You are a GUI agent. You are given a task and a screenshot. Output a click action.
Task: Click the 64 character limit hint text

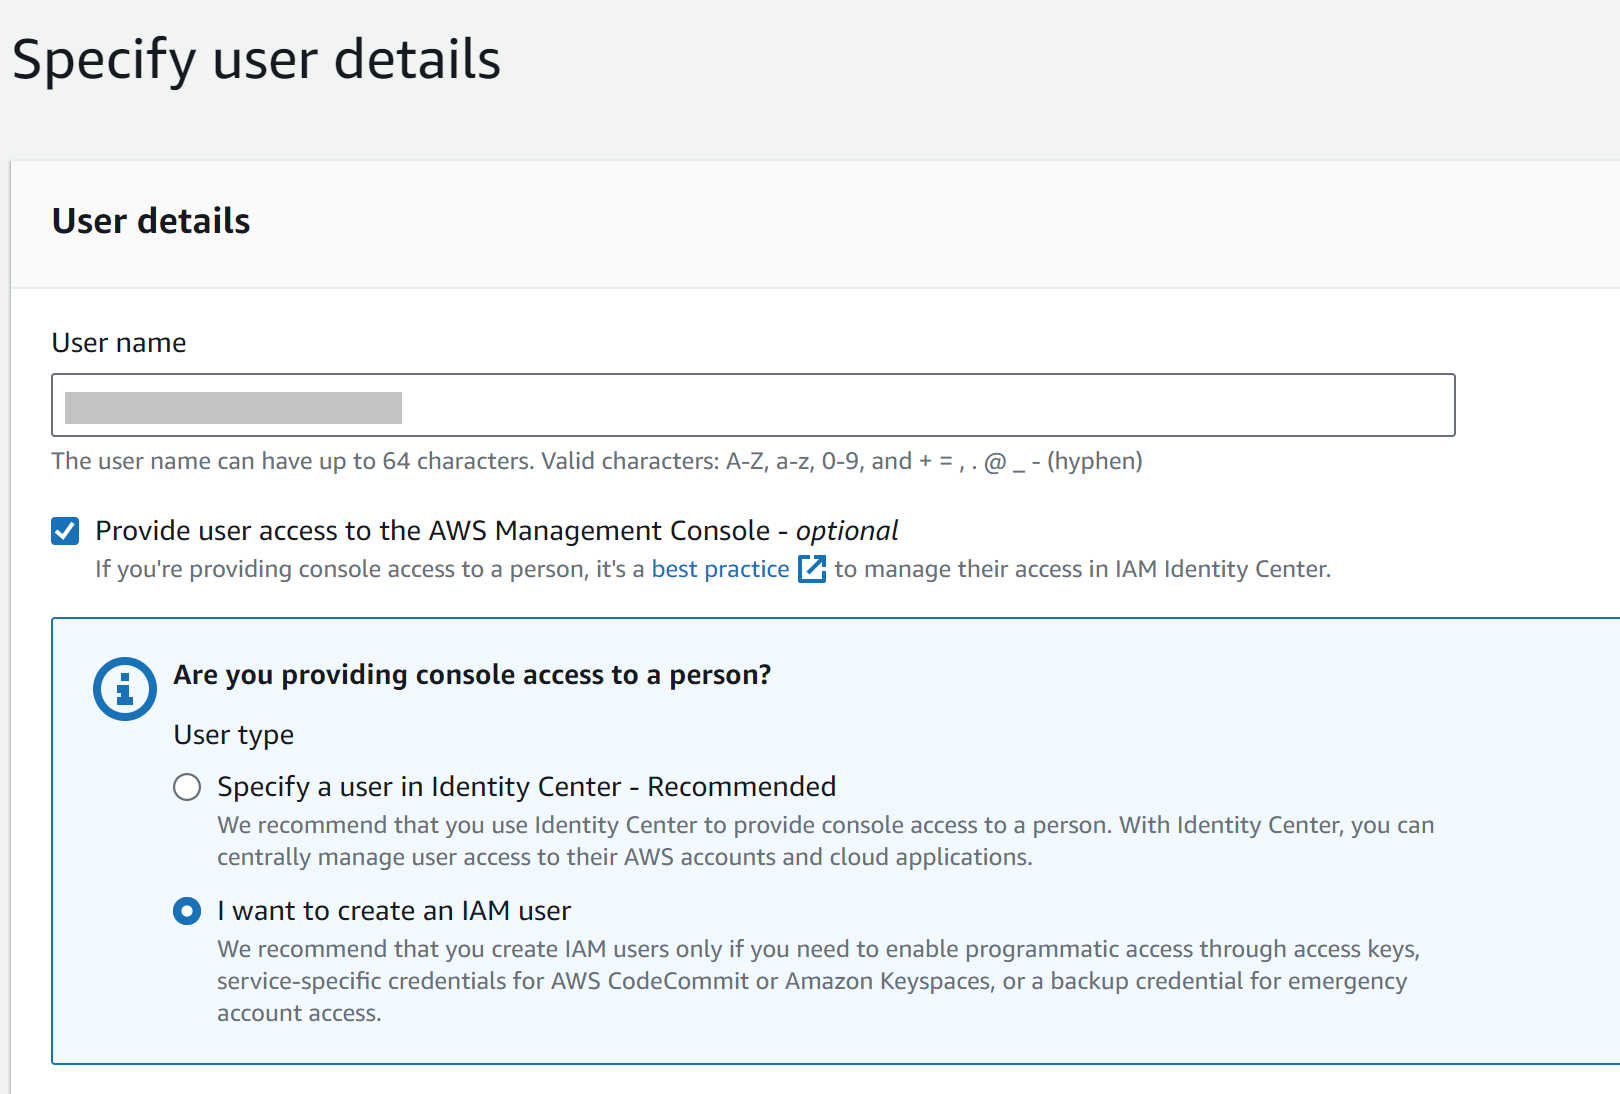point(597,461)
